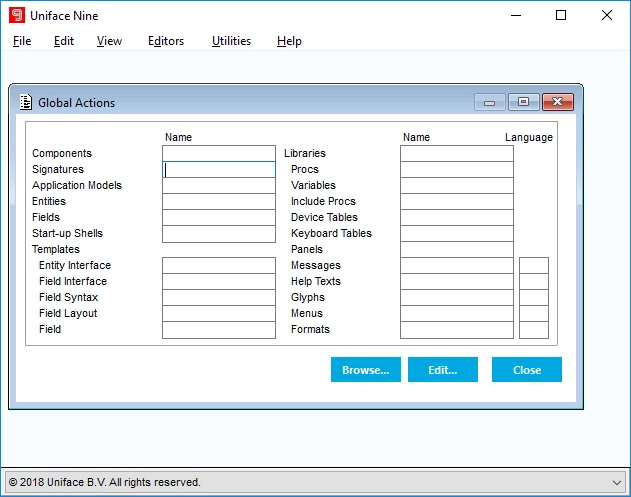Close the Uniface Nine main window
Viewport: 631px width, 497px height.
click(x=607, y=15)
